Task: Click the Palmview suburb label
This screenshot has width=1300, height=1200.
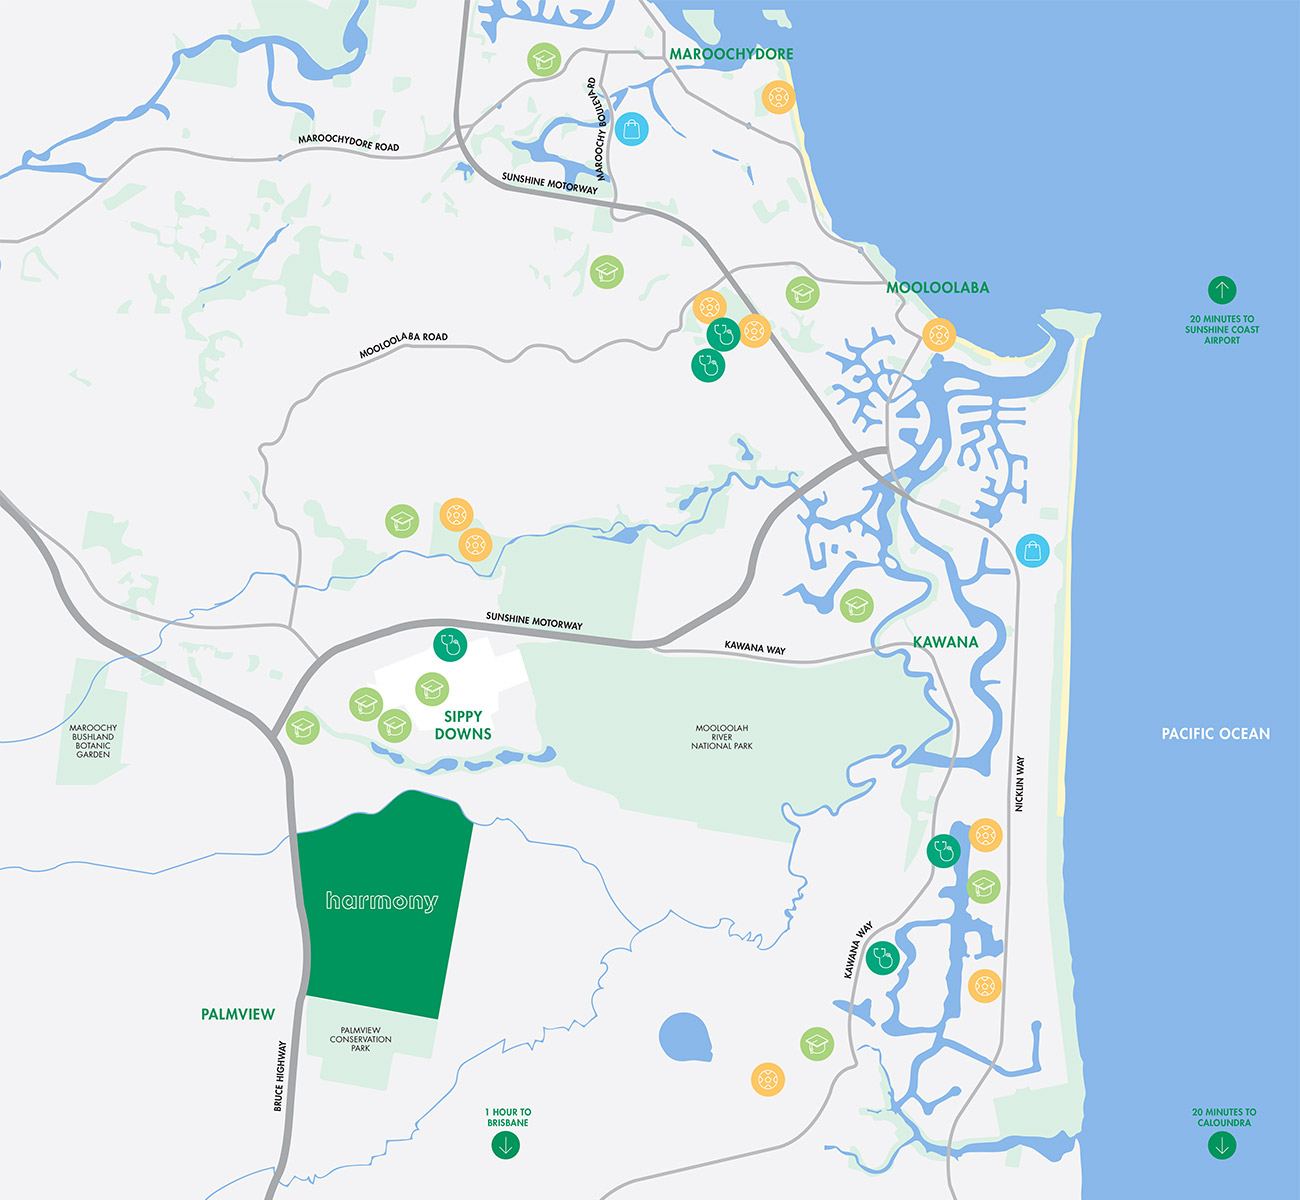Action: [x=238, y=1014]
